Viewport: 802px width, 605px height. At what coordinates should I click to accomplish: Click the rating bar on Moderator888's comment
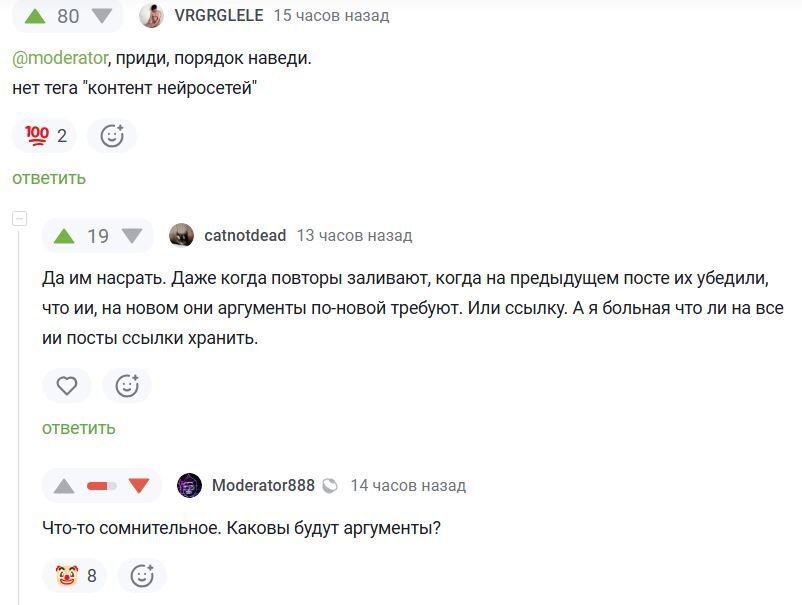[x=102, y=486]
